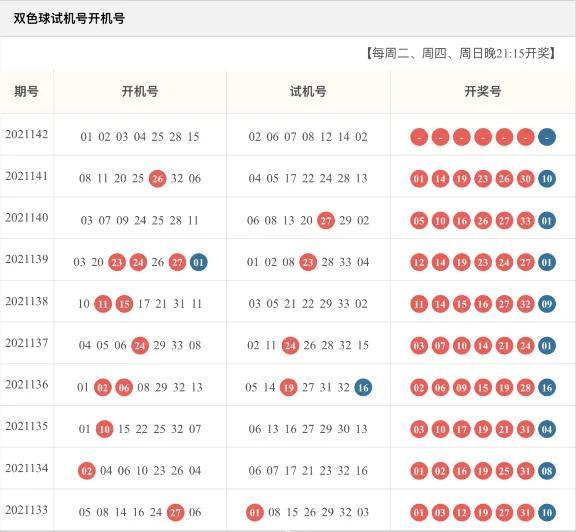Click blue dash ball in row 2021142

click(547, 137)
